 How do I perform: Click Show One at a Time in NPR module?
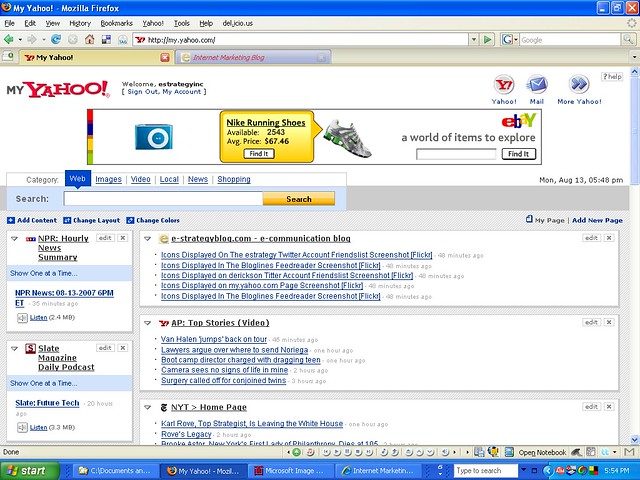[x=44, y=273]
